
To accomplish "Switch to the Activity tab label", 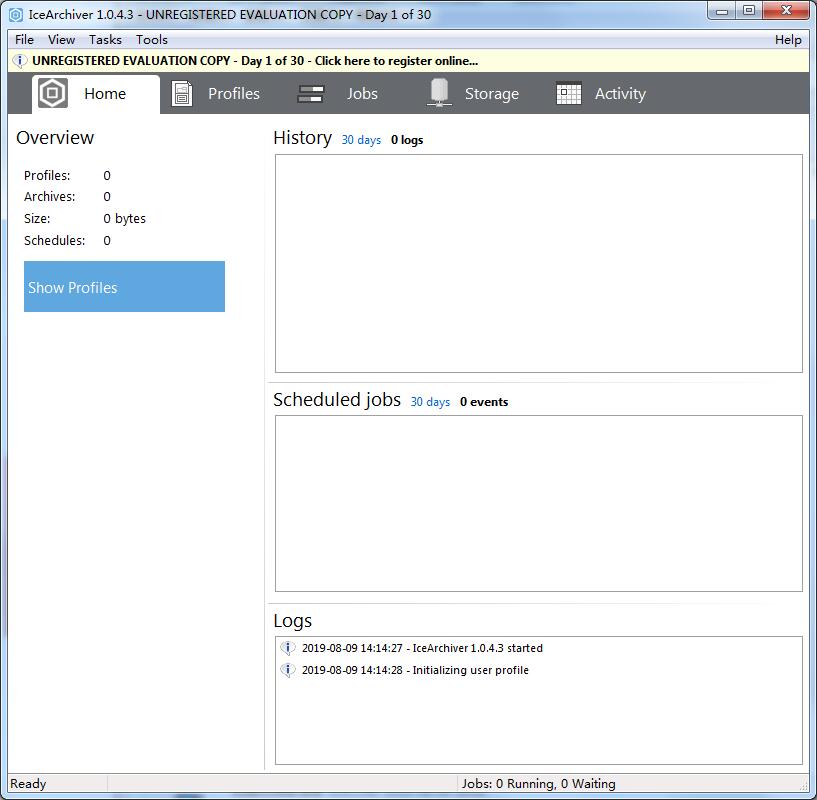I will click(x=620, y=94).
